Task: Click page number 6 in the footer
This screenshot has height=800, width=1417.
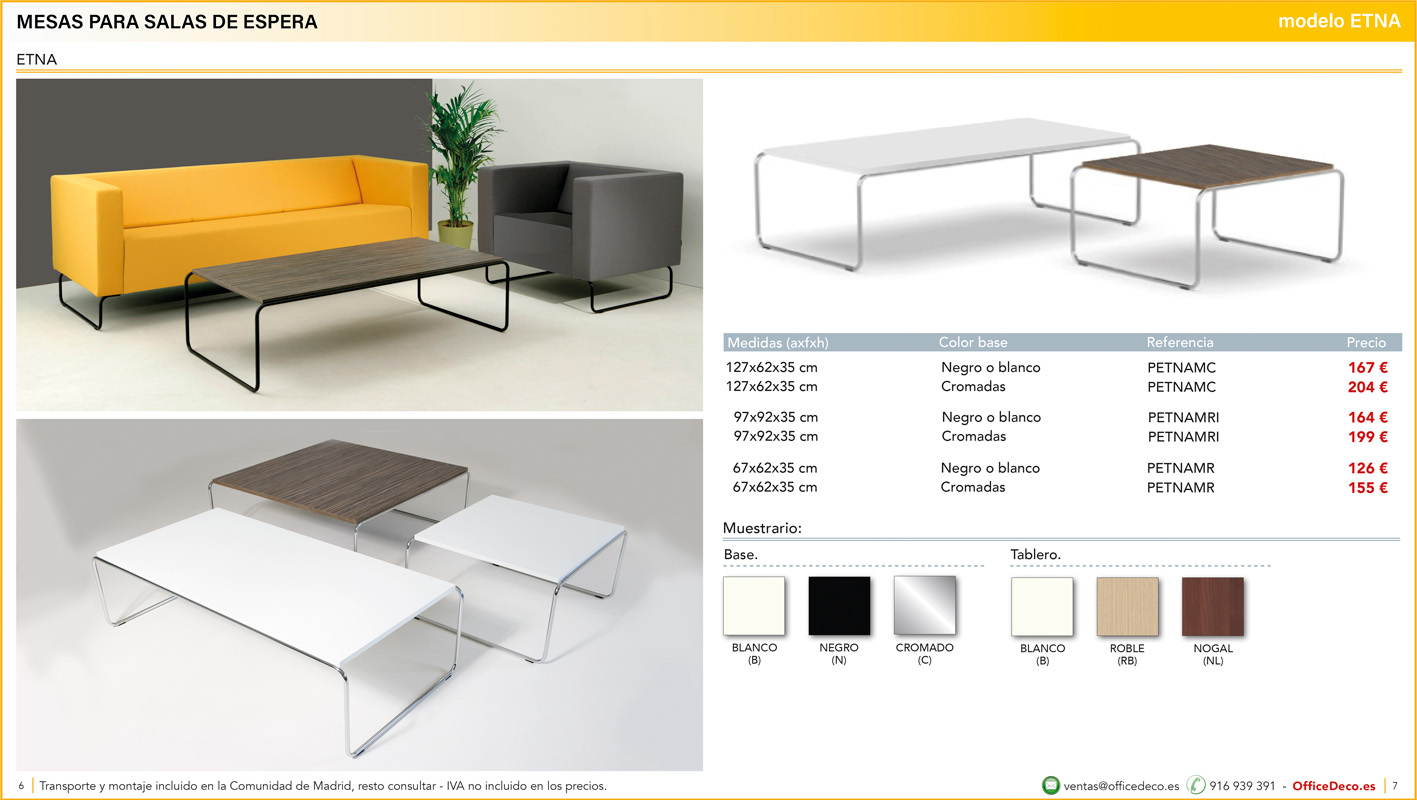Action: (21, 786)
